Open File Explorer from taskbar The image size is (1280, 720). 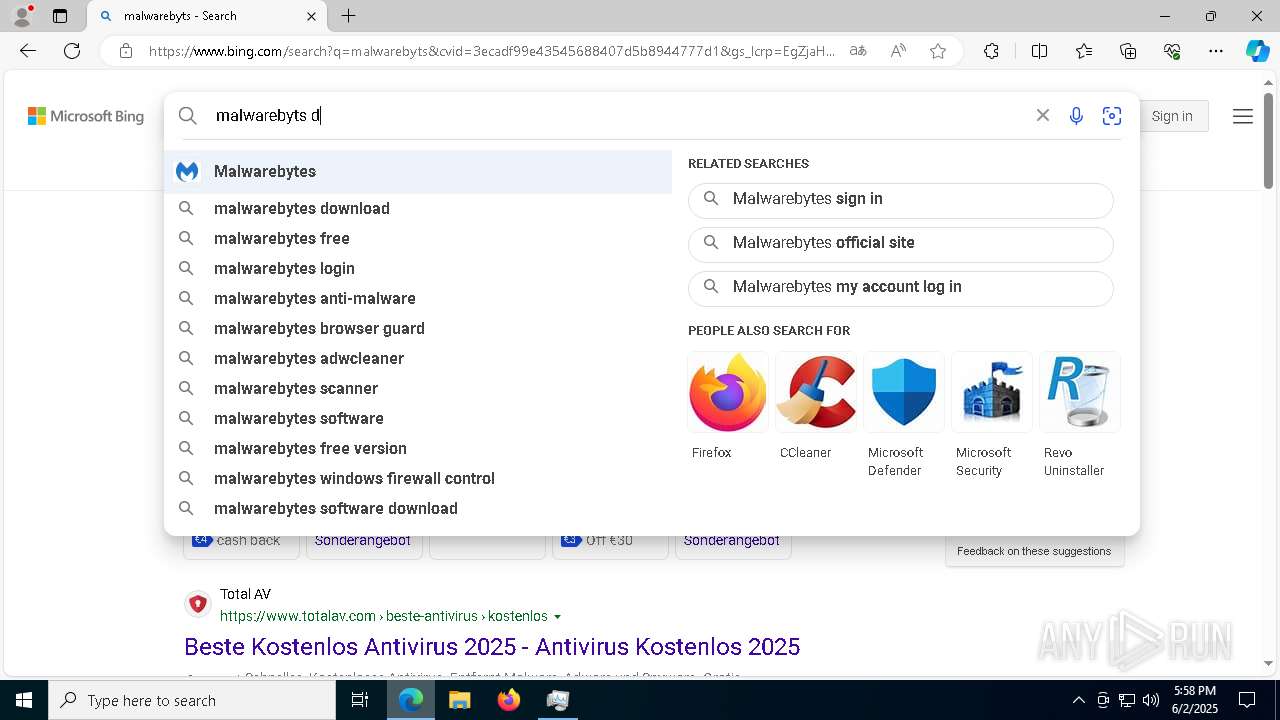460,700
